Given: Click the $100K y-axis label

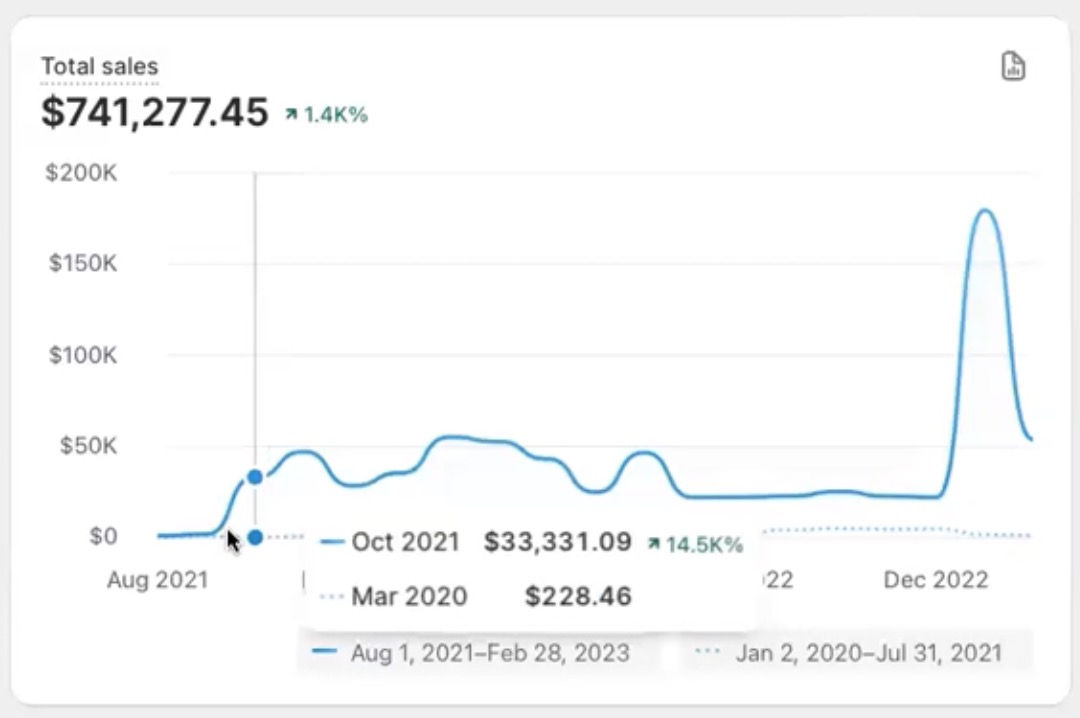Looking at the screenshot, I should [x=81, y=355].
